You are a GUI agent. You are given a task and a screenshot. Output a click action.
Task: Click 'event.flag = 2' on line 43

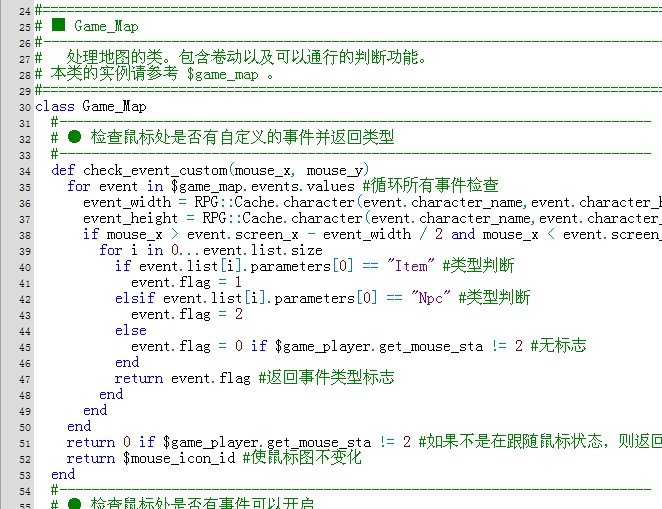pyautogui.click(x=187, y=314)
